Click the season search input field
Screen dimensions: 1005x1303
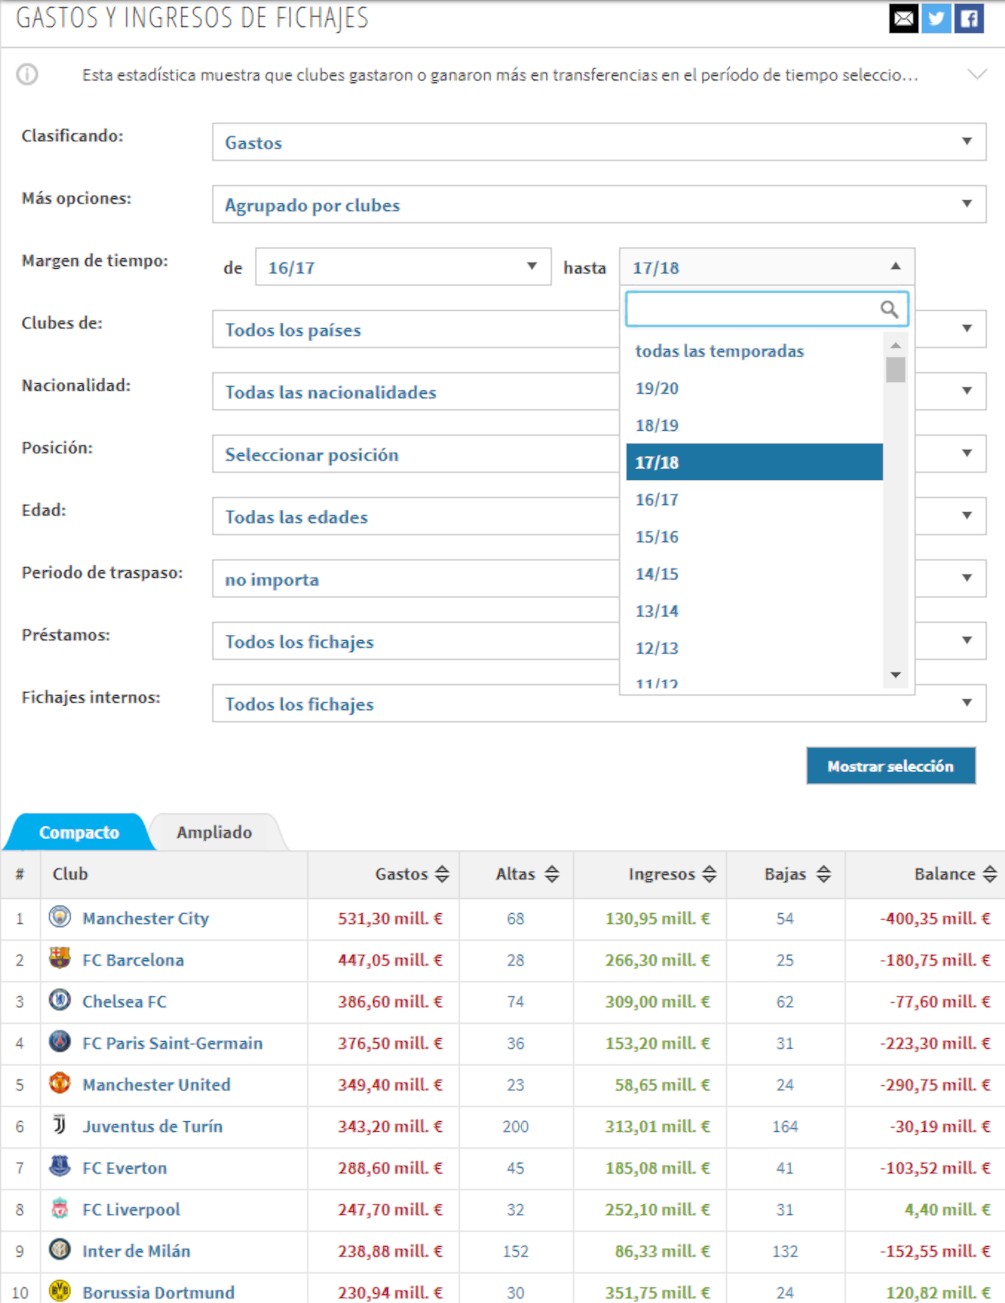752,309
